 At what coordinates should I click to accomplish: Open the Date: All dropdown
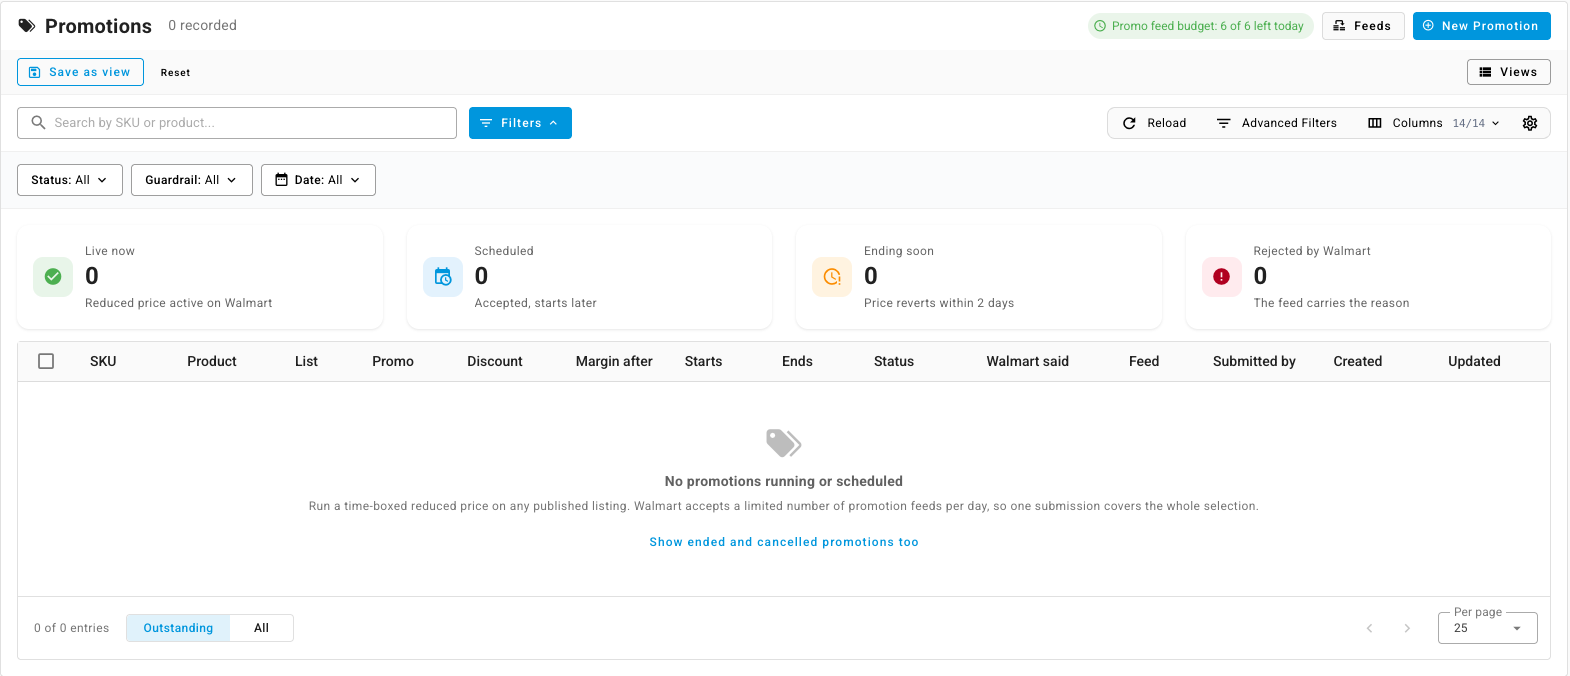point(318,180)
